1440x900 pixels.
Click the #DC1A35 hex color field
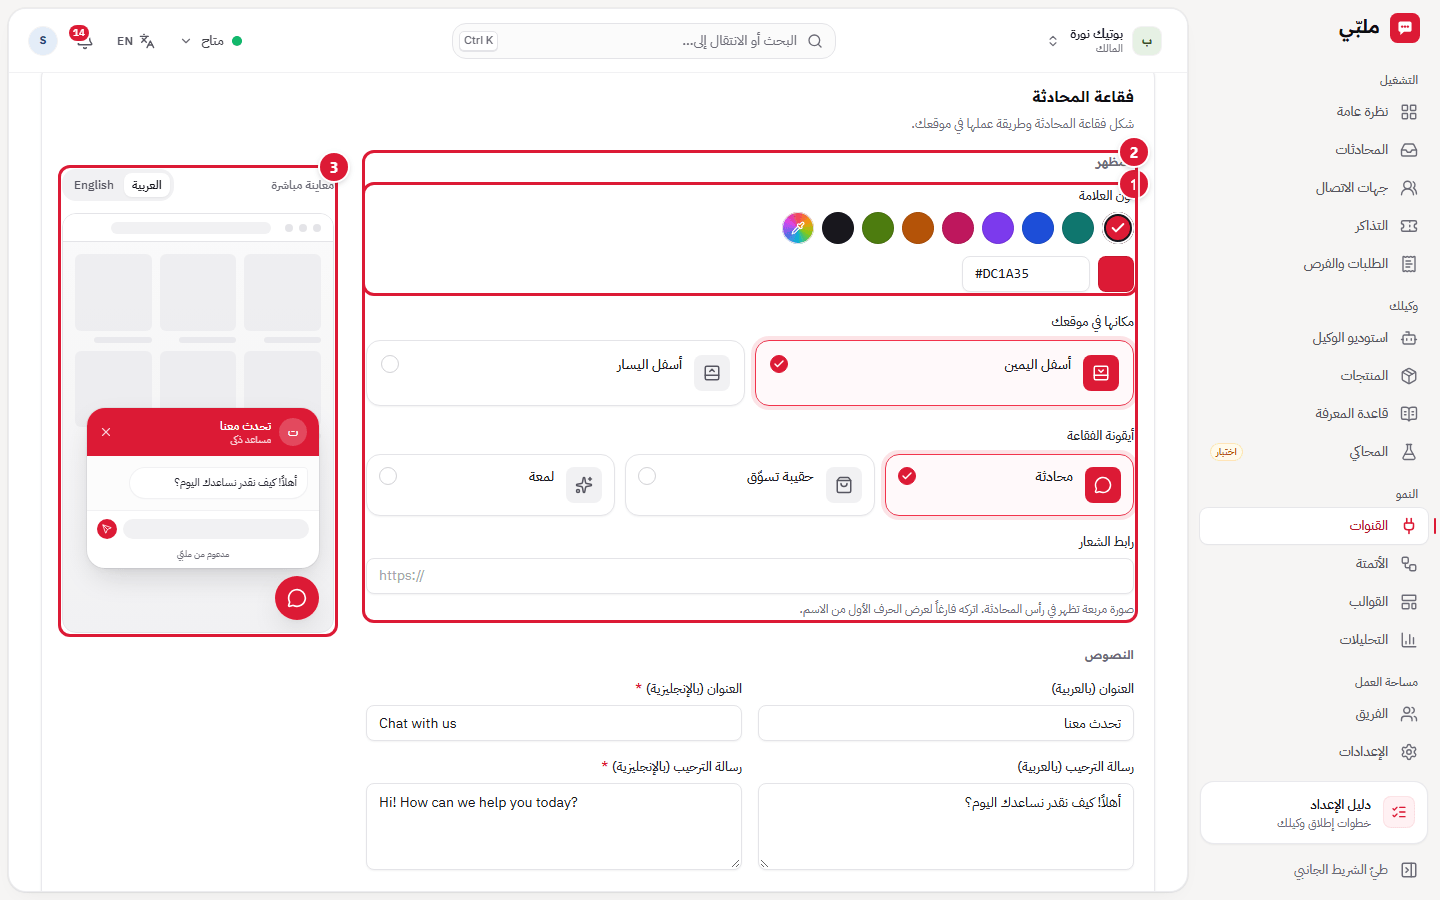coord(1026,274)
